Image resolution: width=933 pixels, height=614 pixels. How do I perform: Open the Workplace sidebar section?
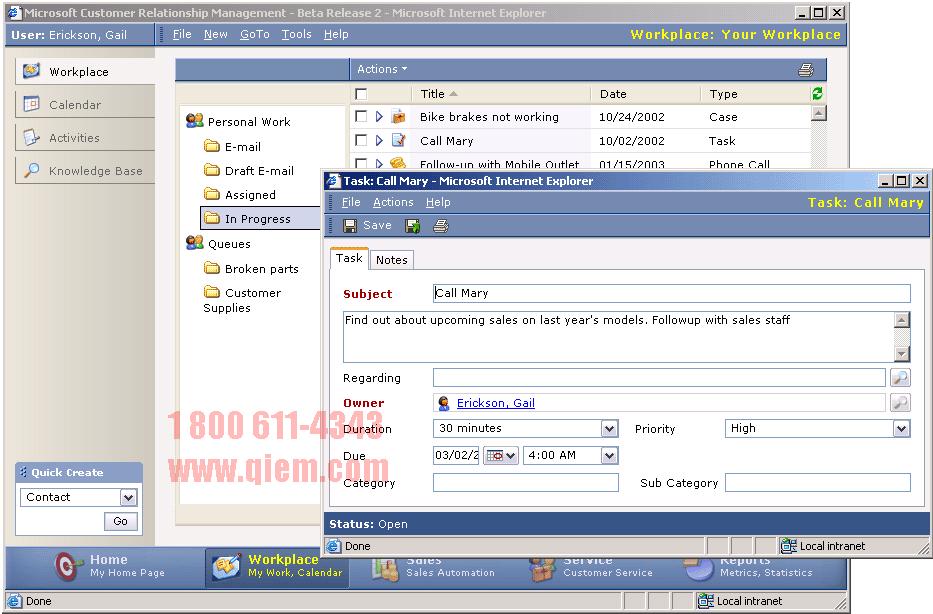pyautogui.click(x=85, y=71)
